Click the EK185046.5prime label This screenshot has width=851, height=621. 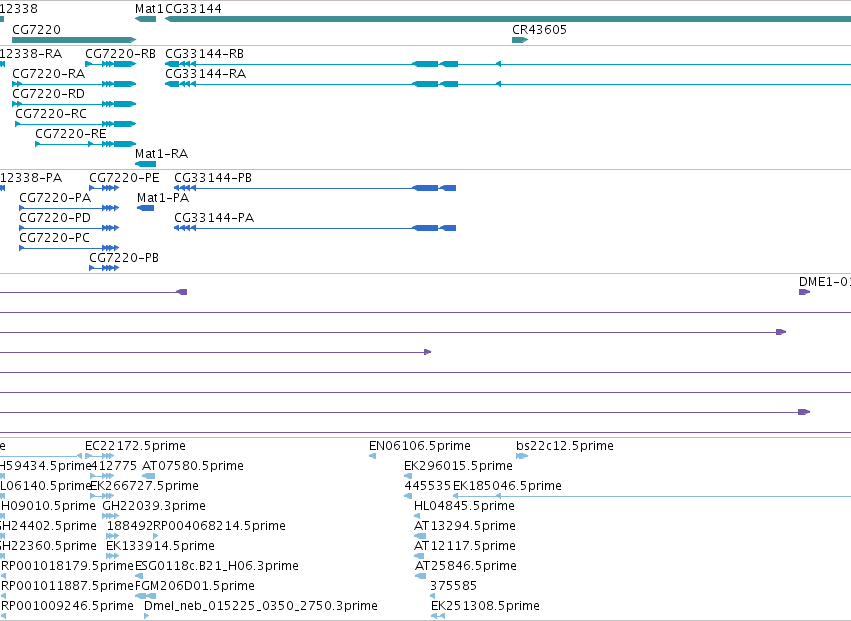507,486
